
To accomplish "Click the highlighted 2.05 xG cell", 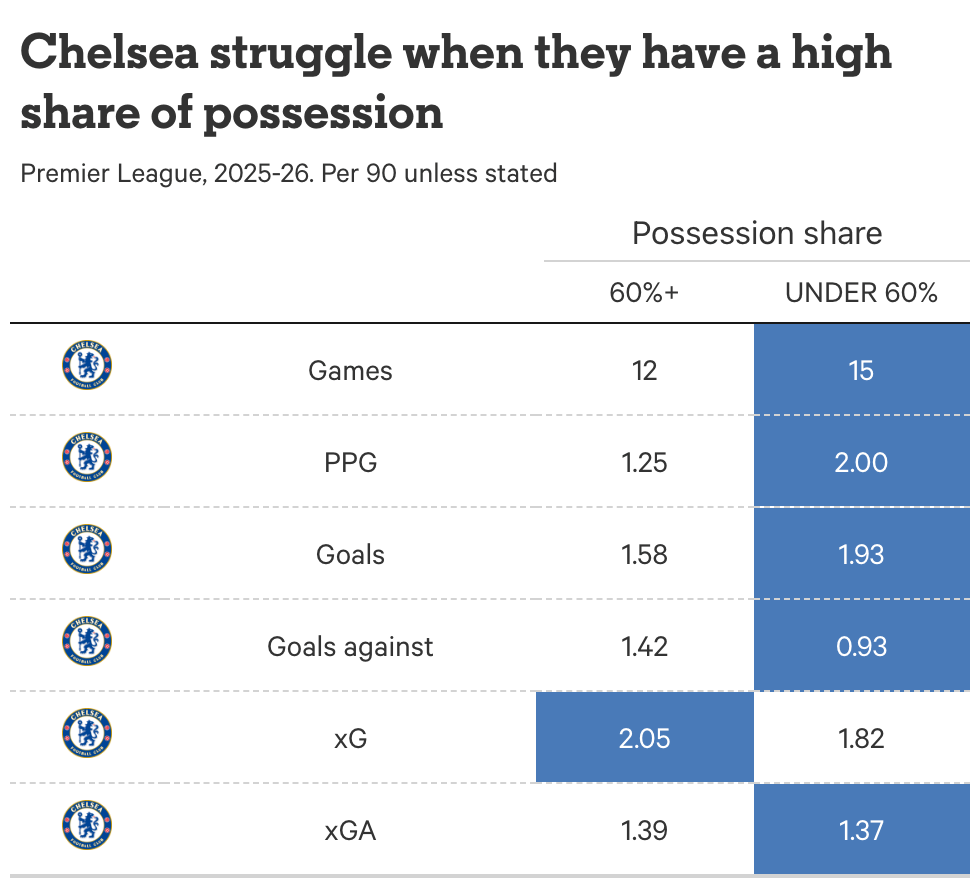I will point(644,738).
